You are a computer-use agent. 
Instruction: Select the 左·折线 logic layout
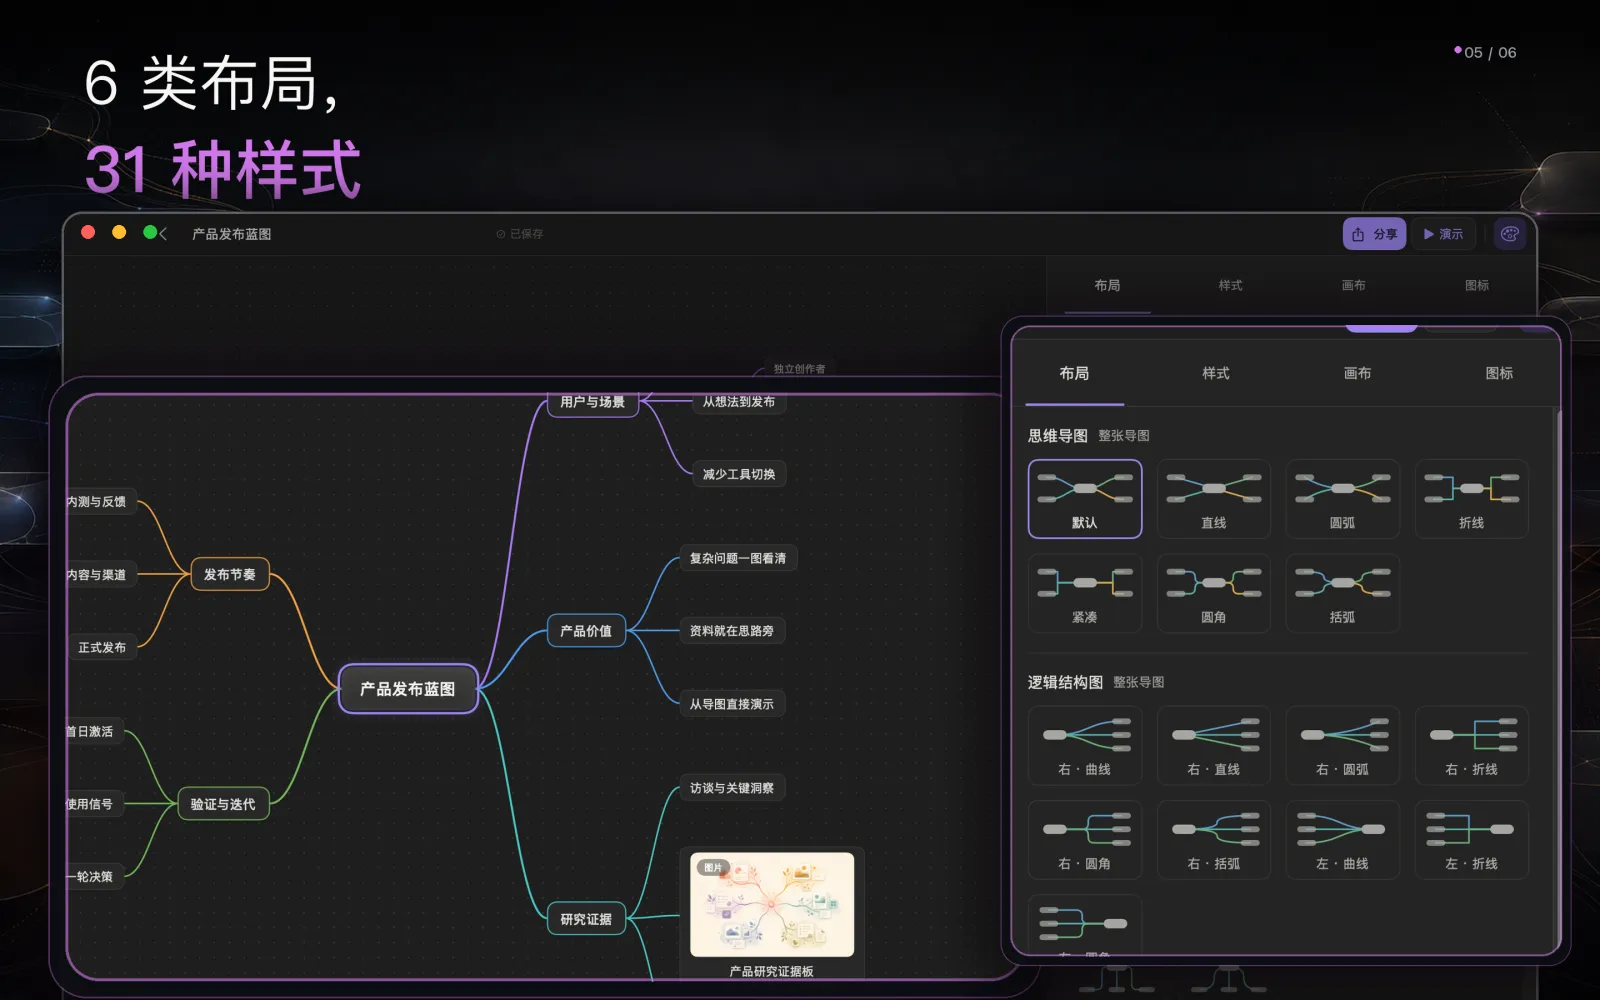click(x=1472, y=840)
